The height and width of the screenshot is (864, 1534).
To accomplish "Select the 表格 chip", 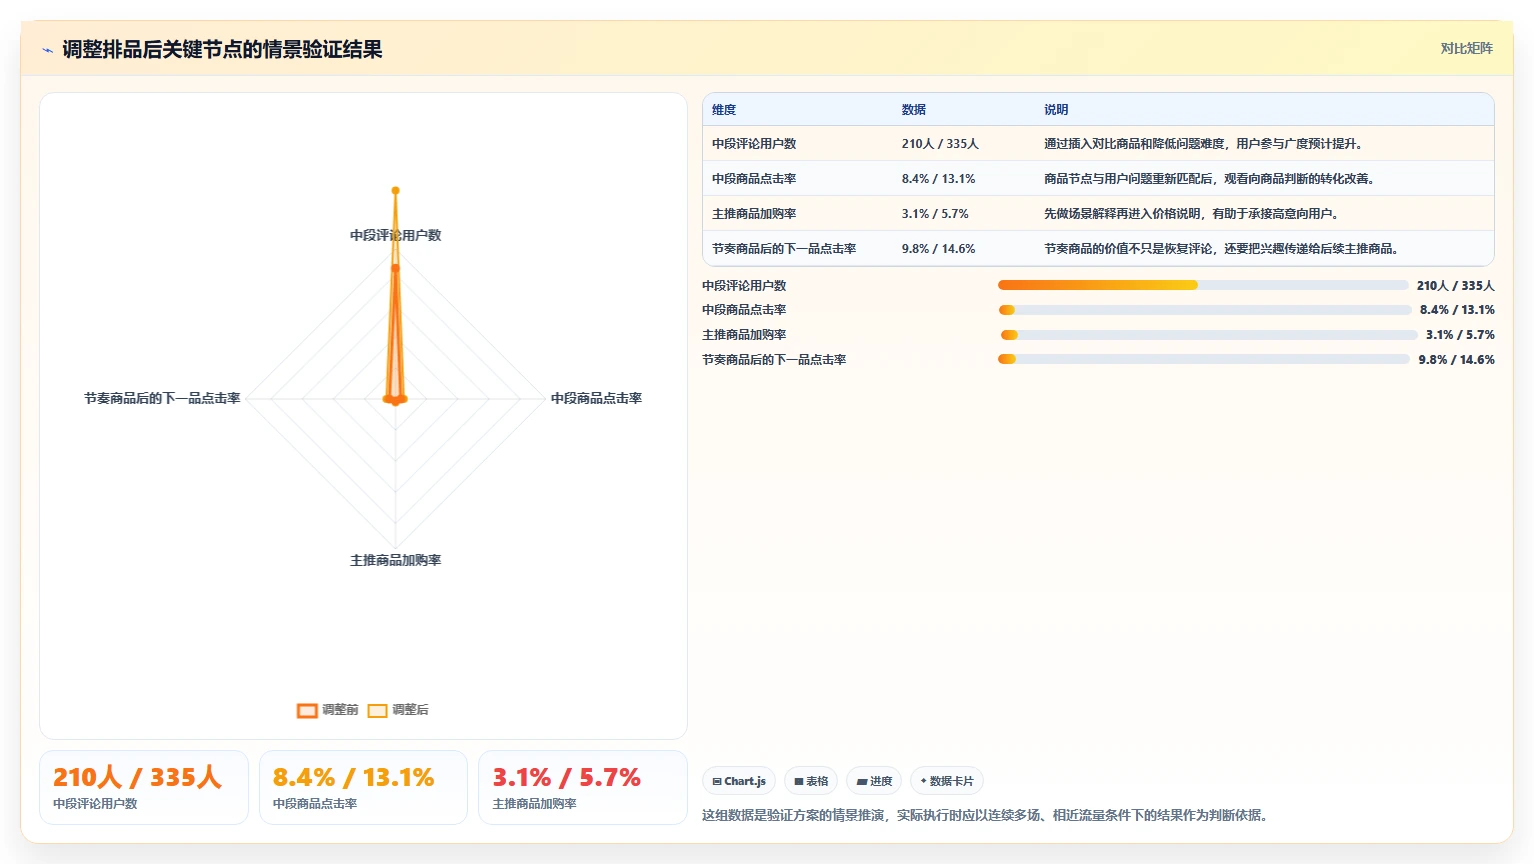I will pyautogui.click(x=811, y=781).
